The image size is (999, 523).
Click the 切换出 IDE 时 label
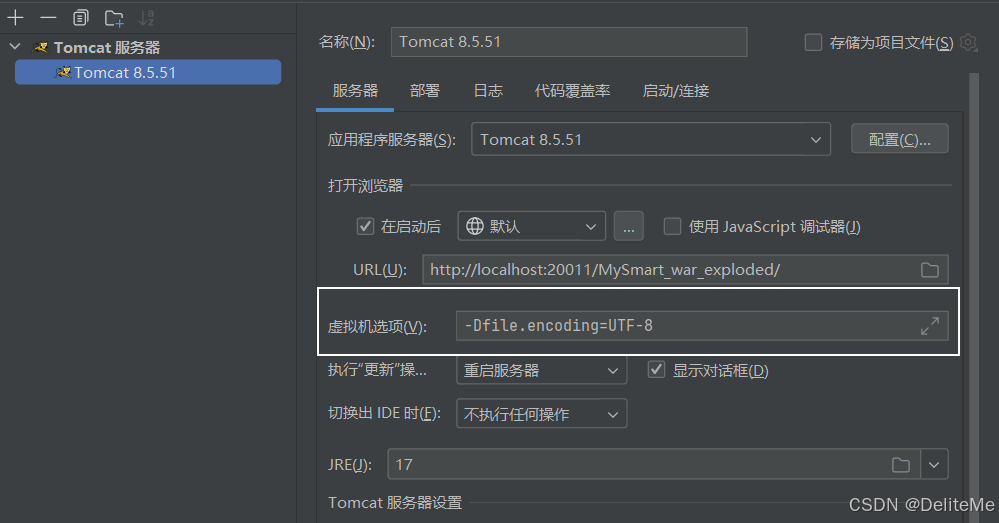[x=384, y=413]
